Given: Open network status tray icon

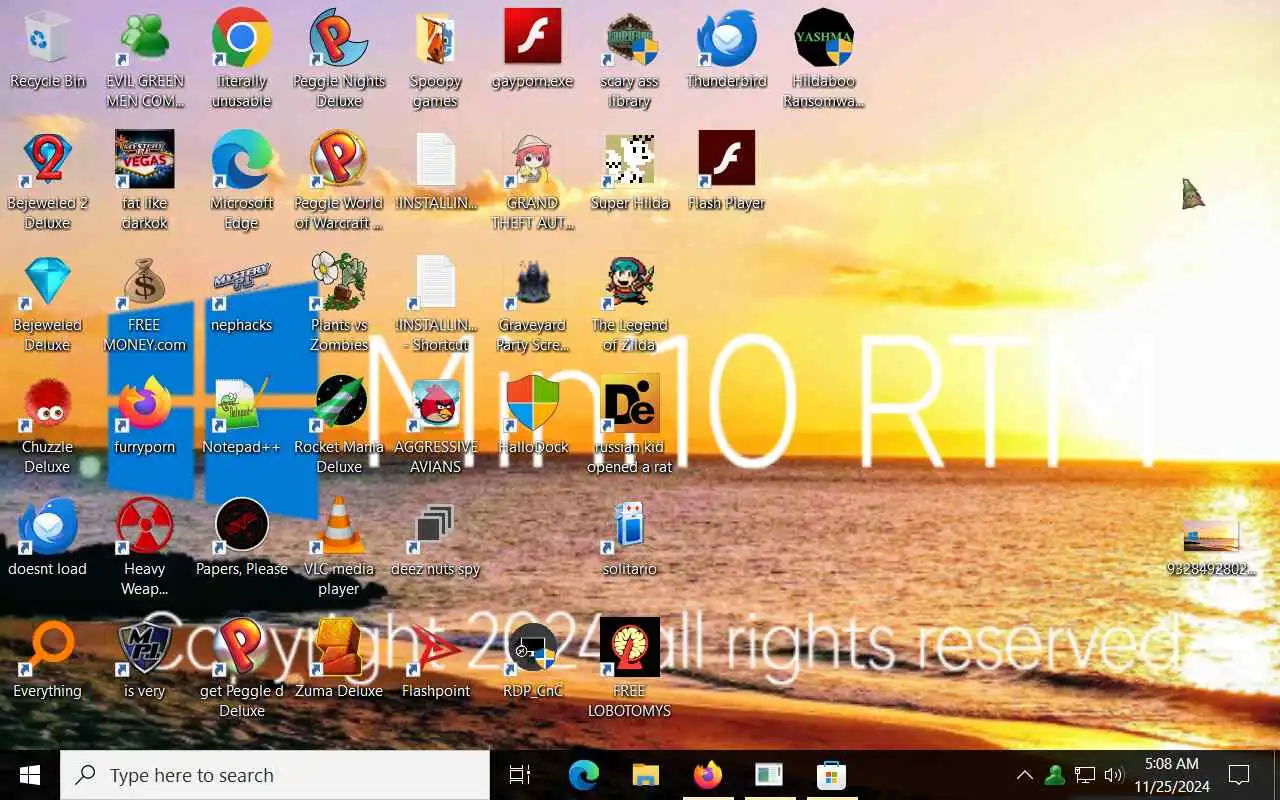Looking at the screenshot, I should pyautogui.click(x=1085, y=775).
